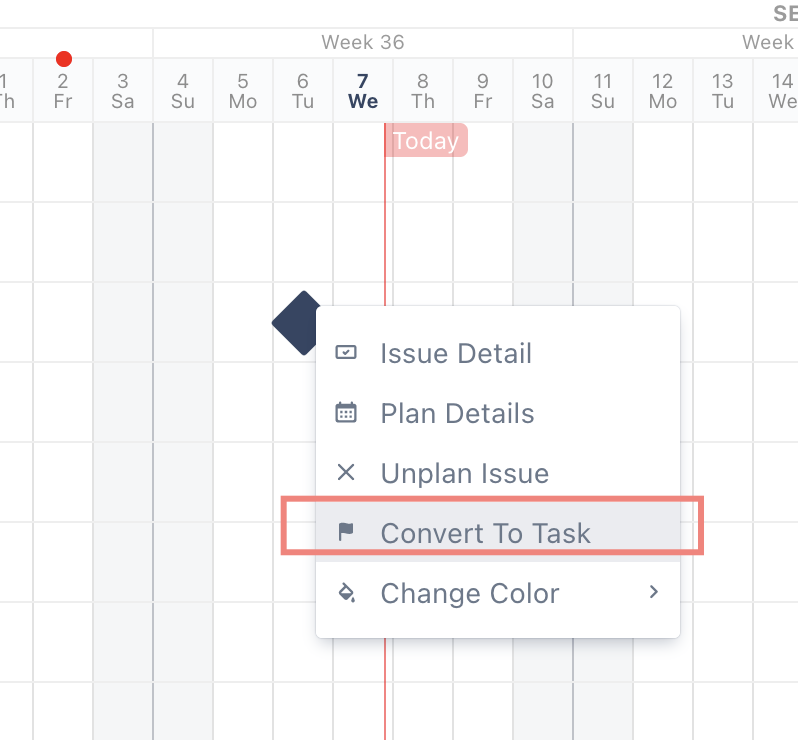Click the Plan Details calendar icon
Viewport: 798px width, 740px height.
pyautogui.click(x=346, y=412)
